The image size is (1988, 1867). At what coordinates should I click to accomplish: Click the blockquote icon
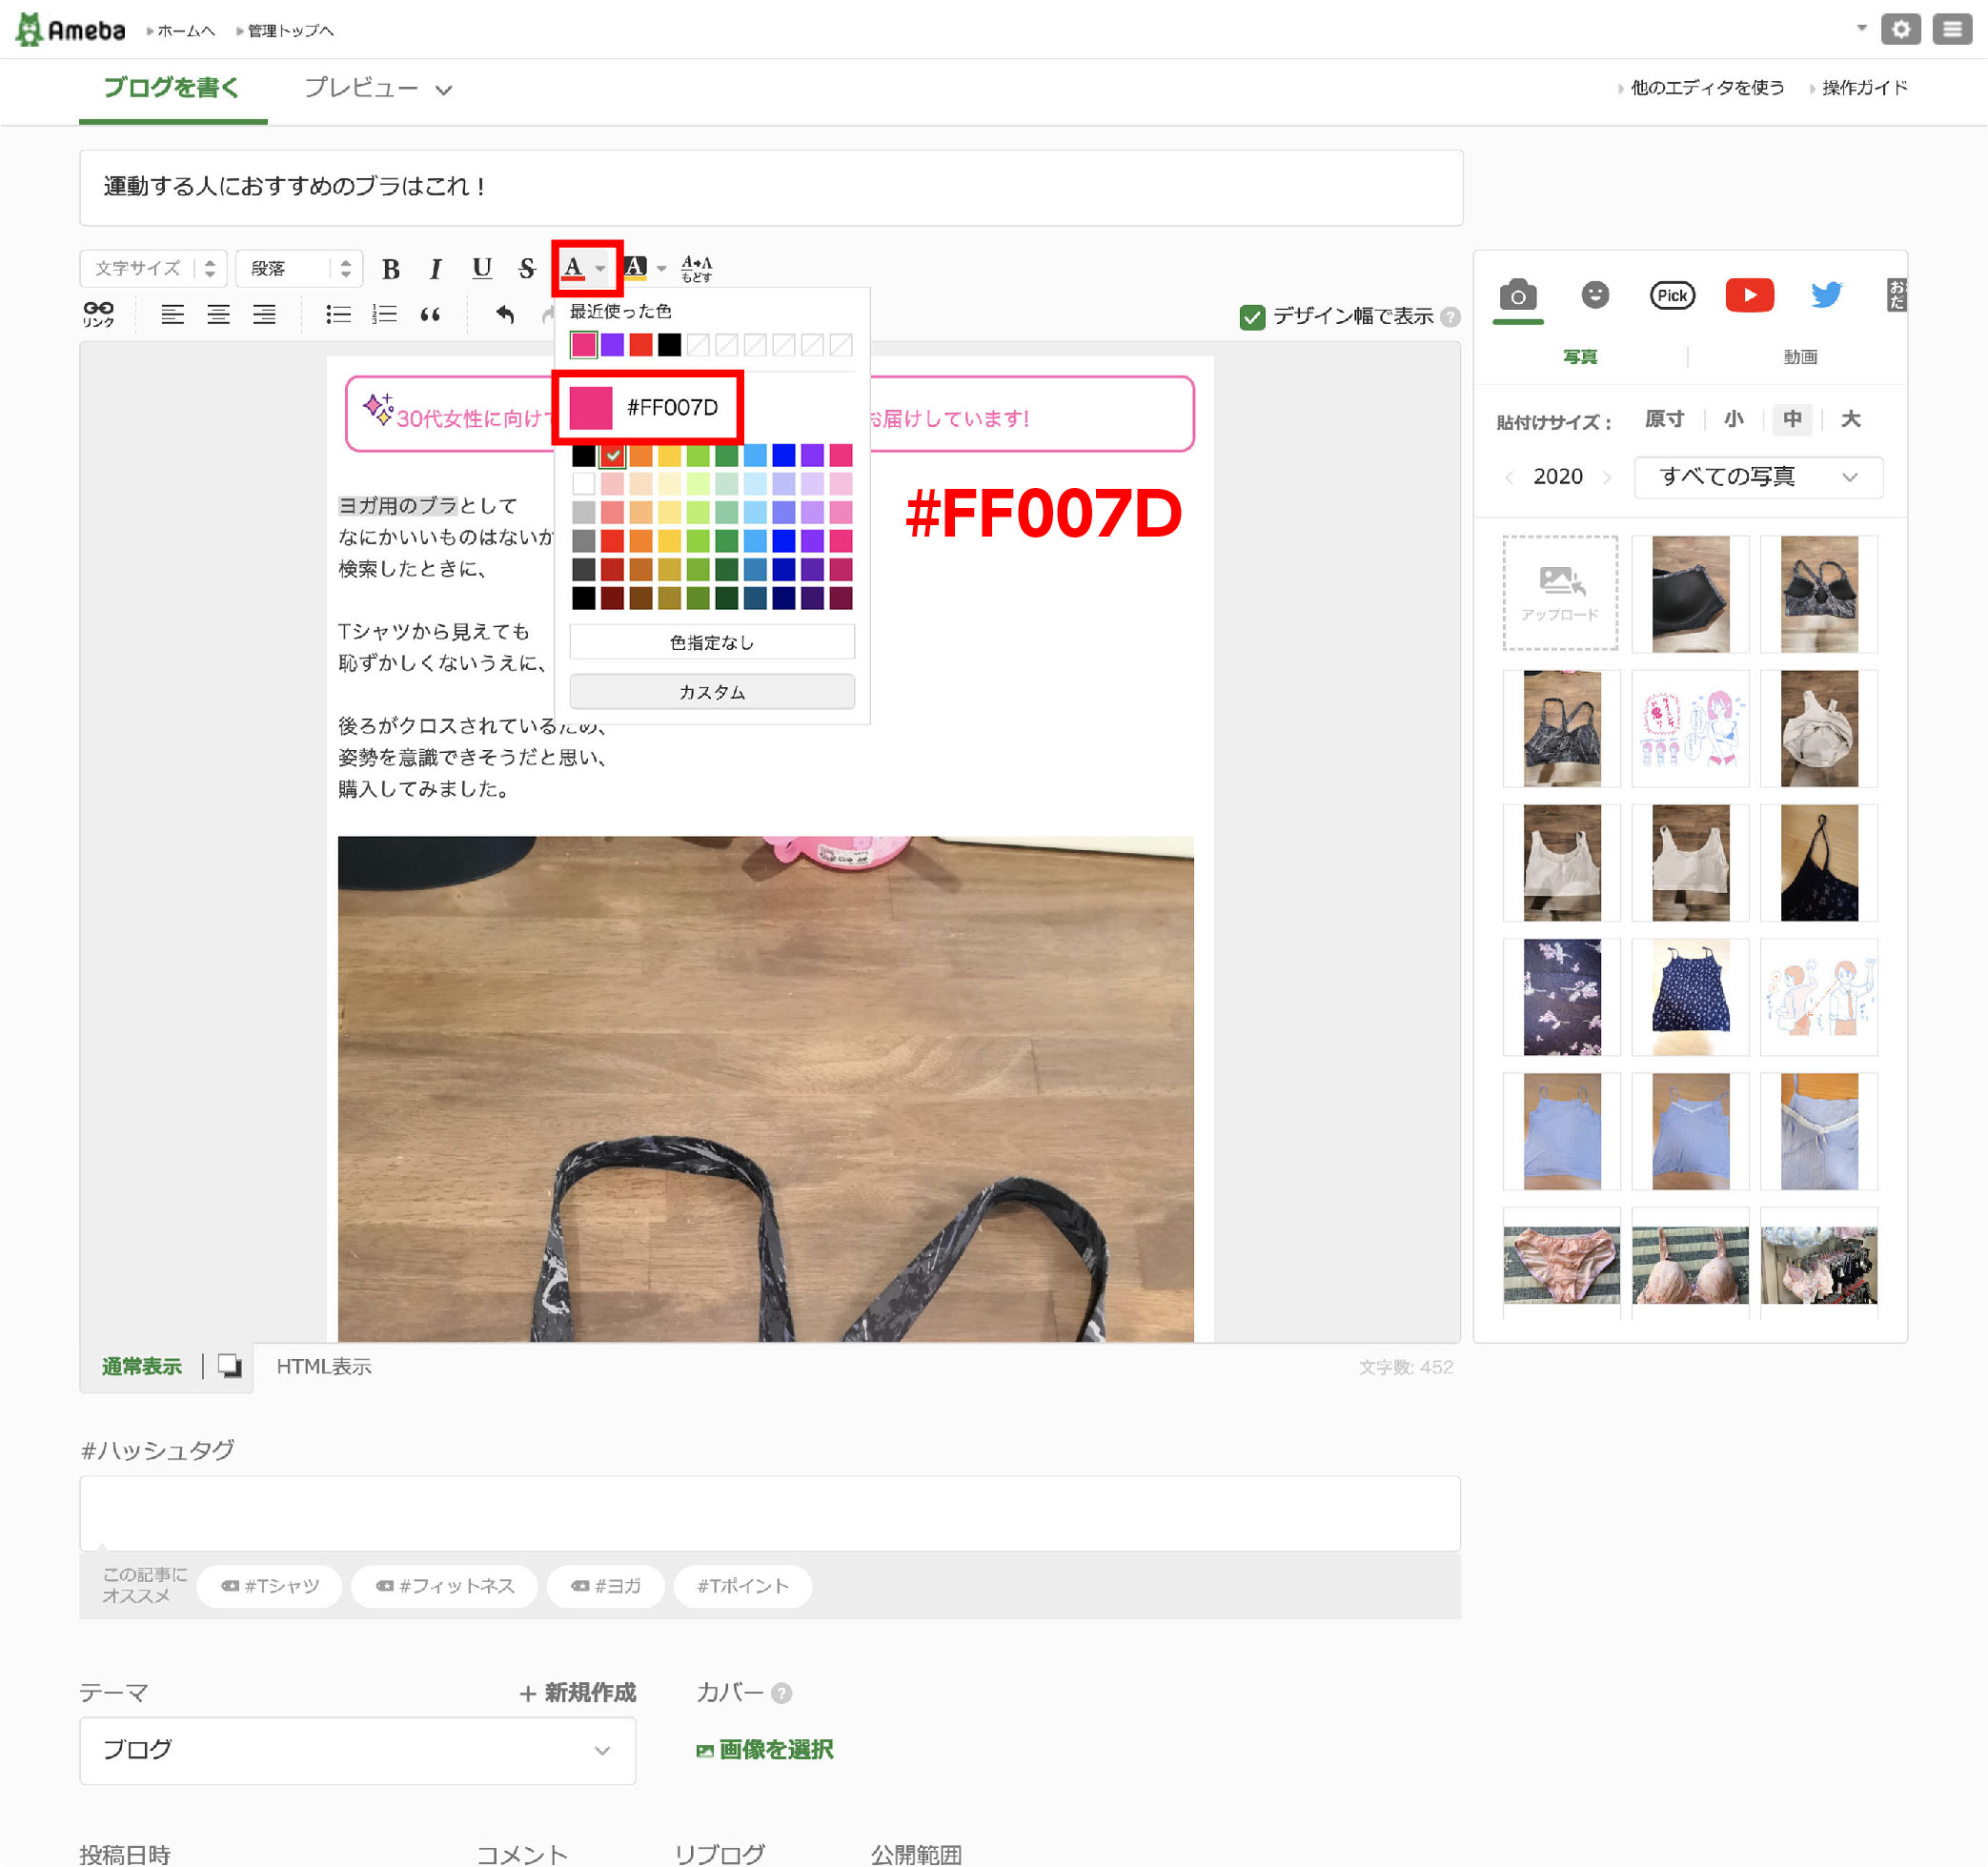pos(430,314)
